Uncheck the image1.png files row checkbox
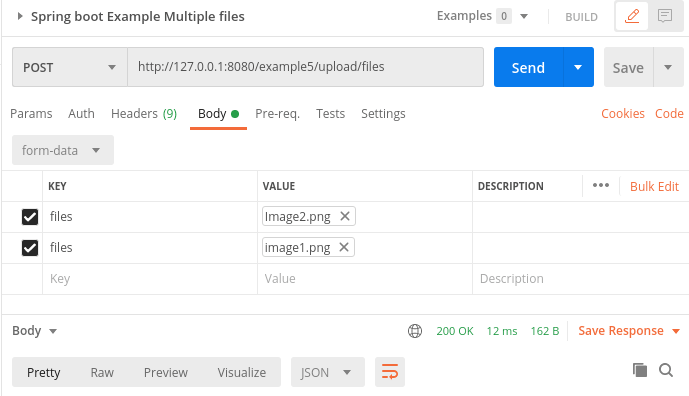Image resolution: width=689 pixels, height=396 pixels. 30,248
